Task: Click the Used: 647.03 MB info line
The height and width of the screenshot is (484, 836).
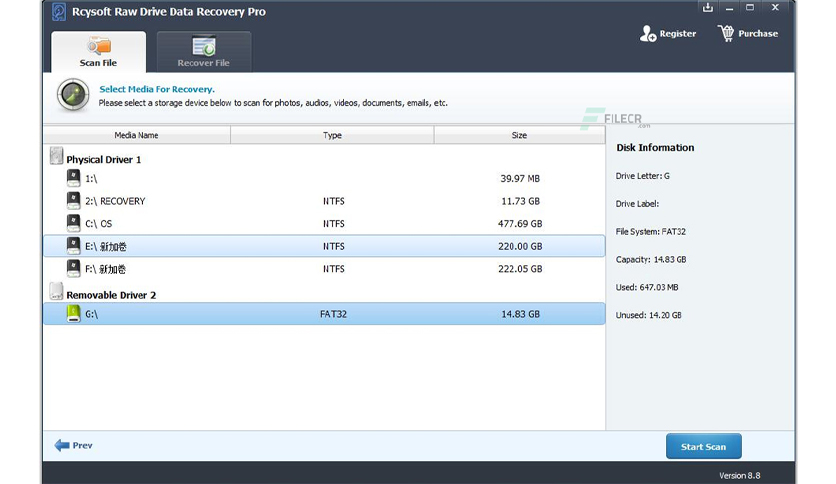Action: tap(647, 287)
